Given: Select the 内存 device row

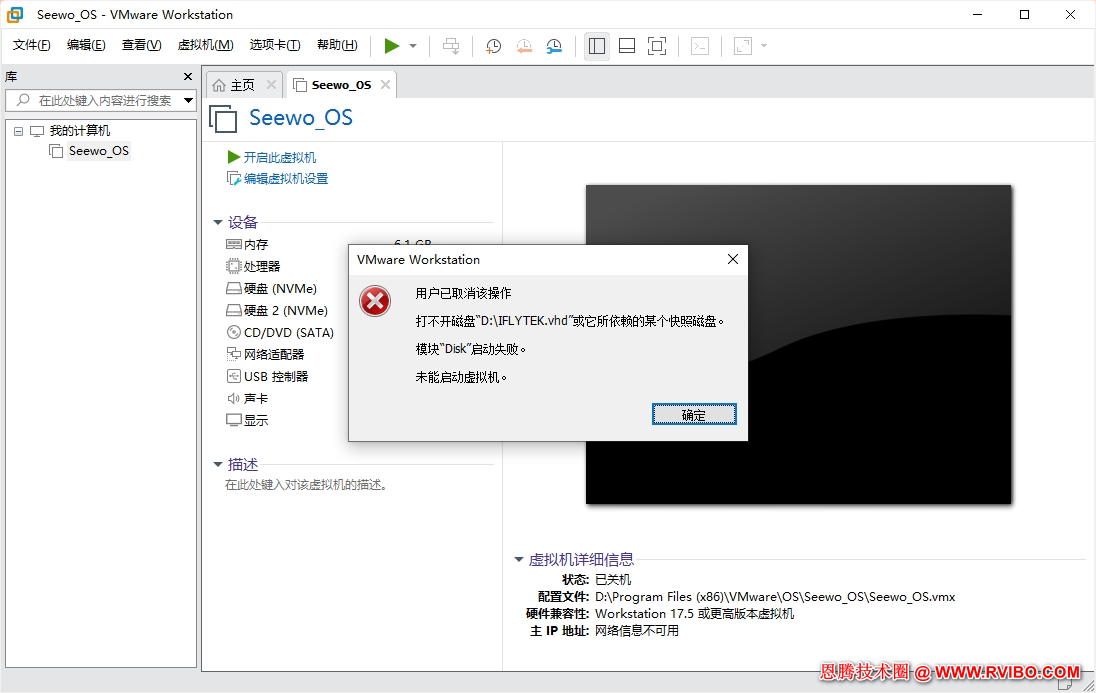Looking at the screenshot, I should tap(247, 245).
